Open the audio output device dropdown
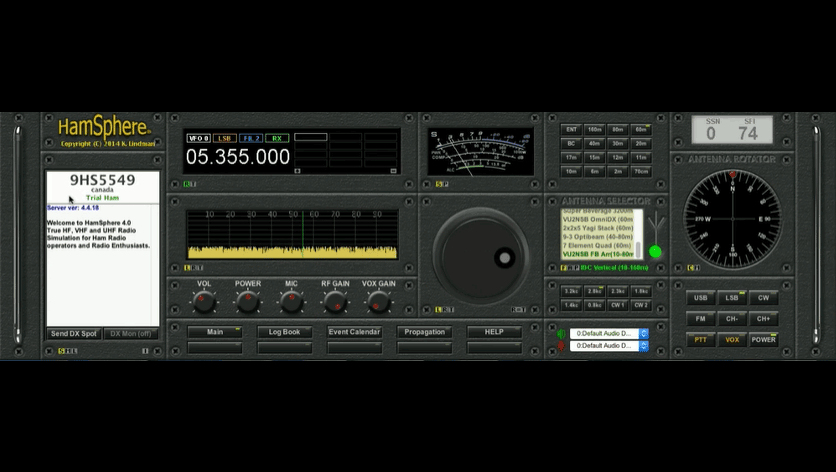Image resolution: width=836 pixels, height=472 pixels. tap(609, 333)
